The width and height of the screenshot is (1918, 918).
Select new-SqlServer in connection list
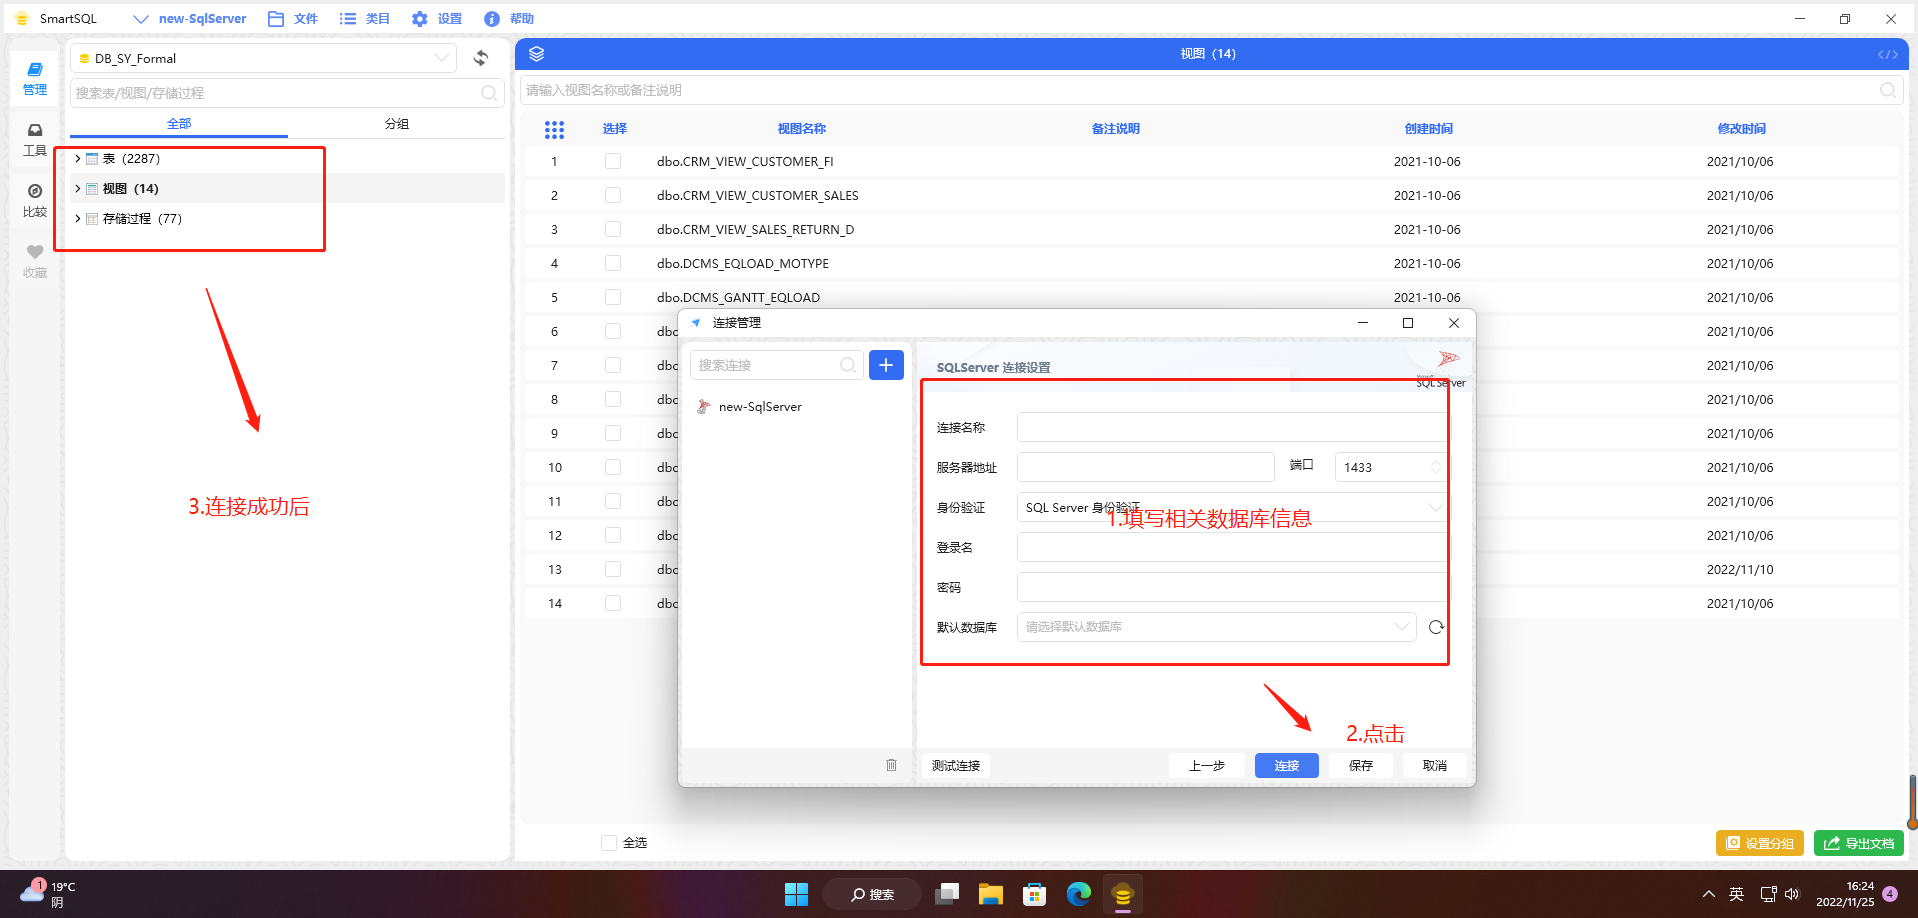tap(796, 406)
